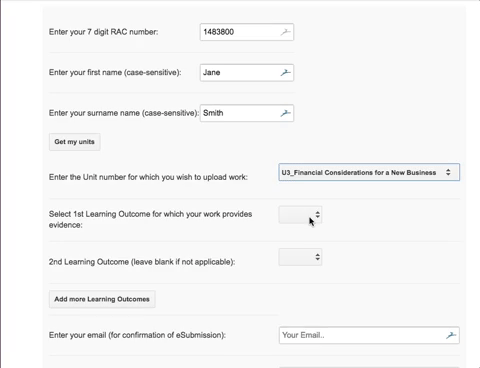This screenshot has height=368, width=480.
Task: Focus the first name field containing Jane
Action: coord(247,72)
